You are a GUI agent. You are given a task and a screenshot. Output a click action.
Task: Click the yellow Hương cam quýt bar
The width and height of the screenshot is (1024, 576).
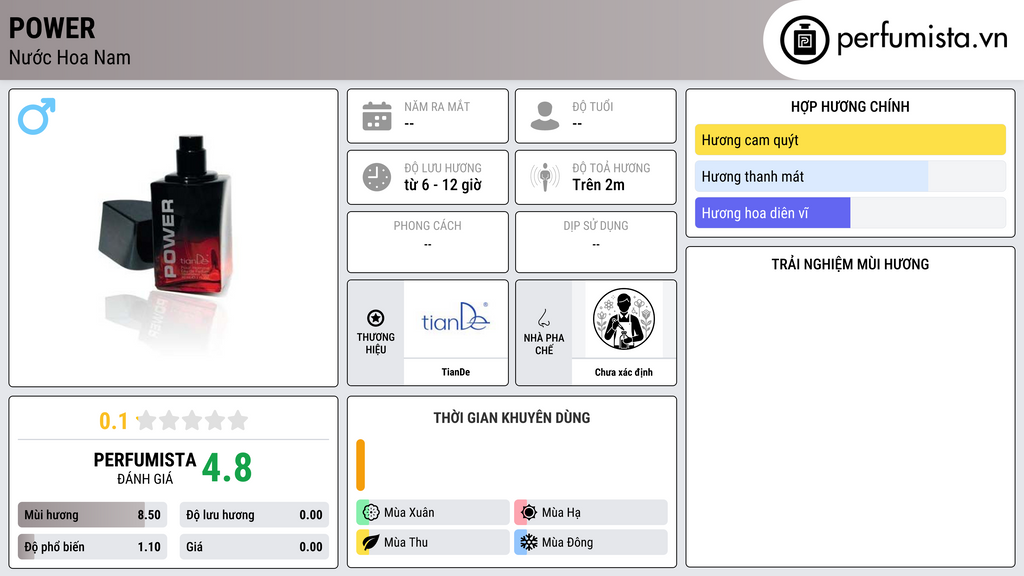pyautogui.click(x=850, y=140)
